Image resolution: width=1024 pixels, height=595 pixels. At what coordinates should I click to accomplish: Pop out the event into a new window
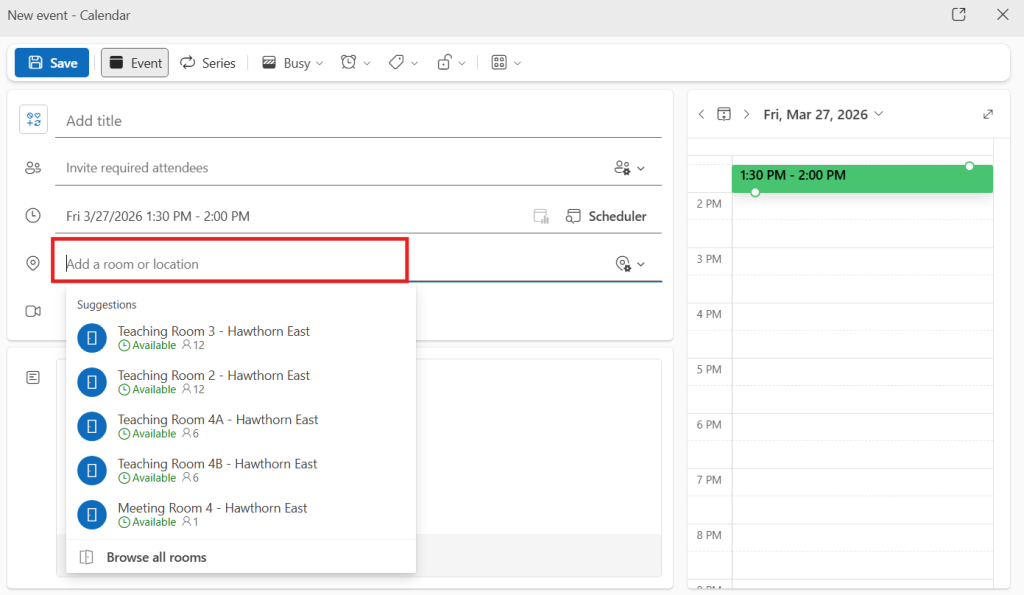point(959,14)
